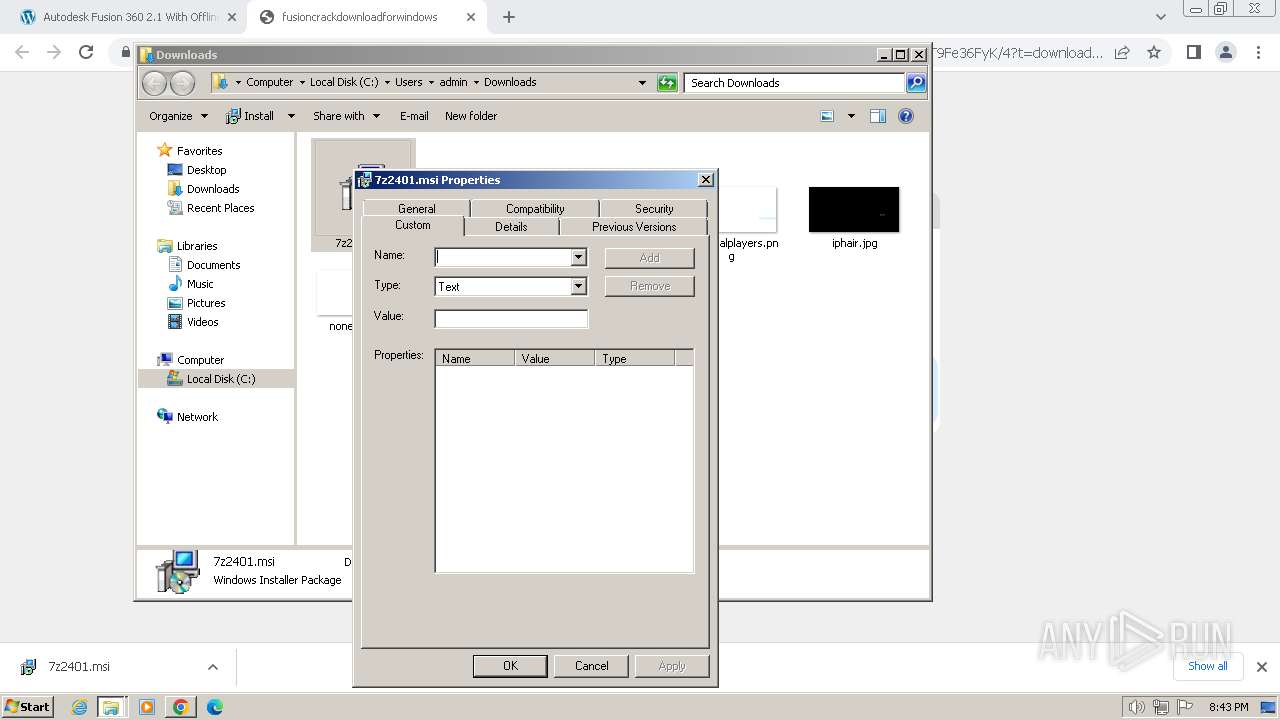This screenshot has height=720, width=1280.
Task: Open Chrome profile icon
Action: click(x=1225, y=52)
